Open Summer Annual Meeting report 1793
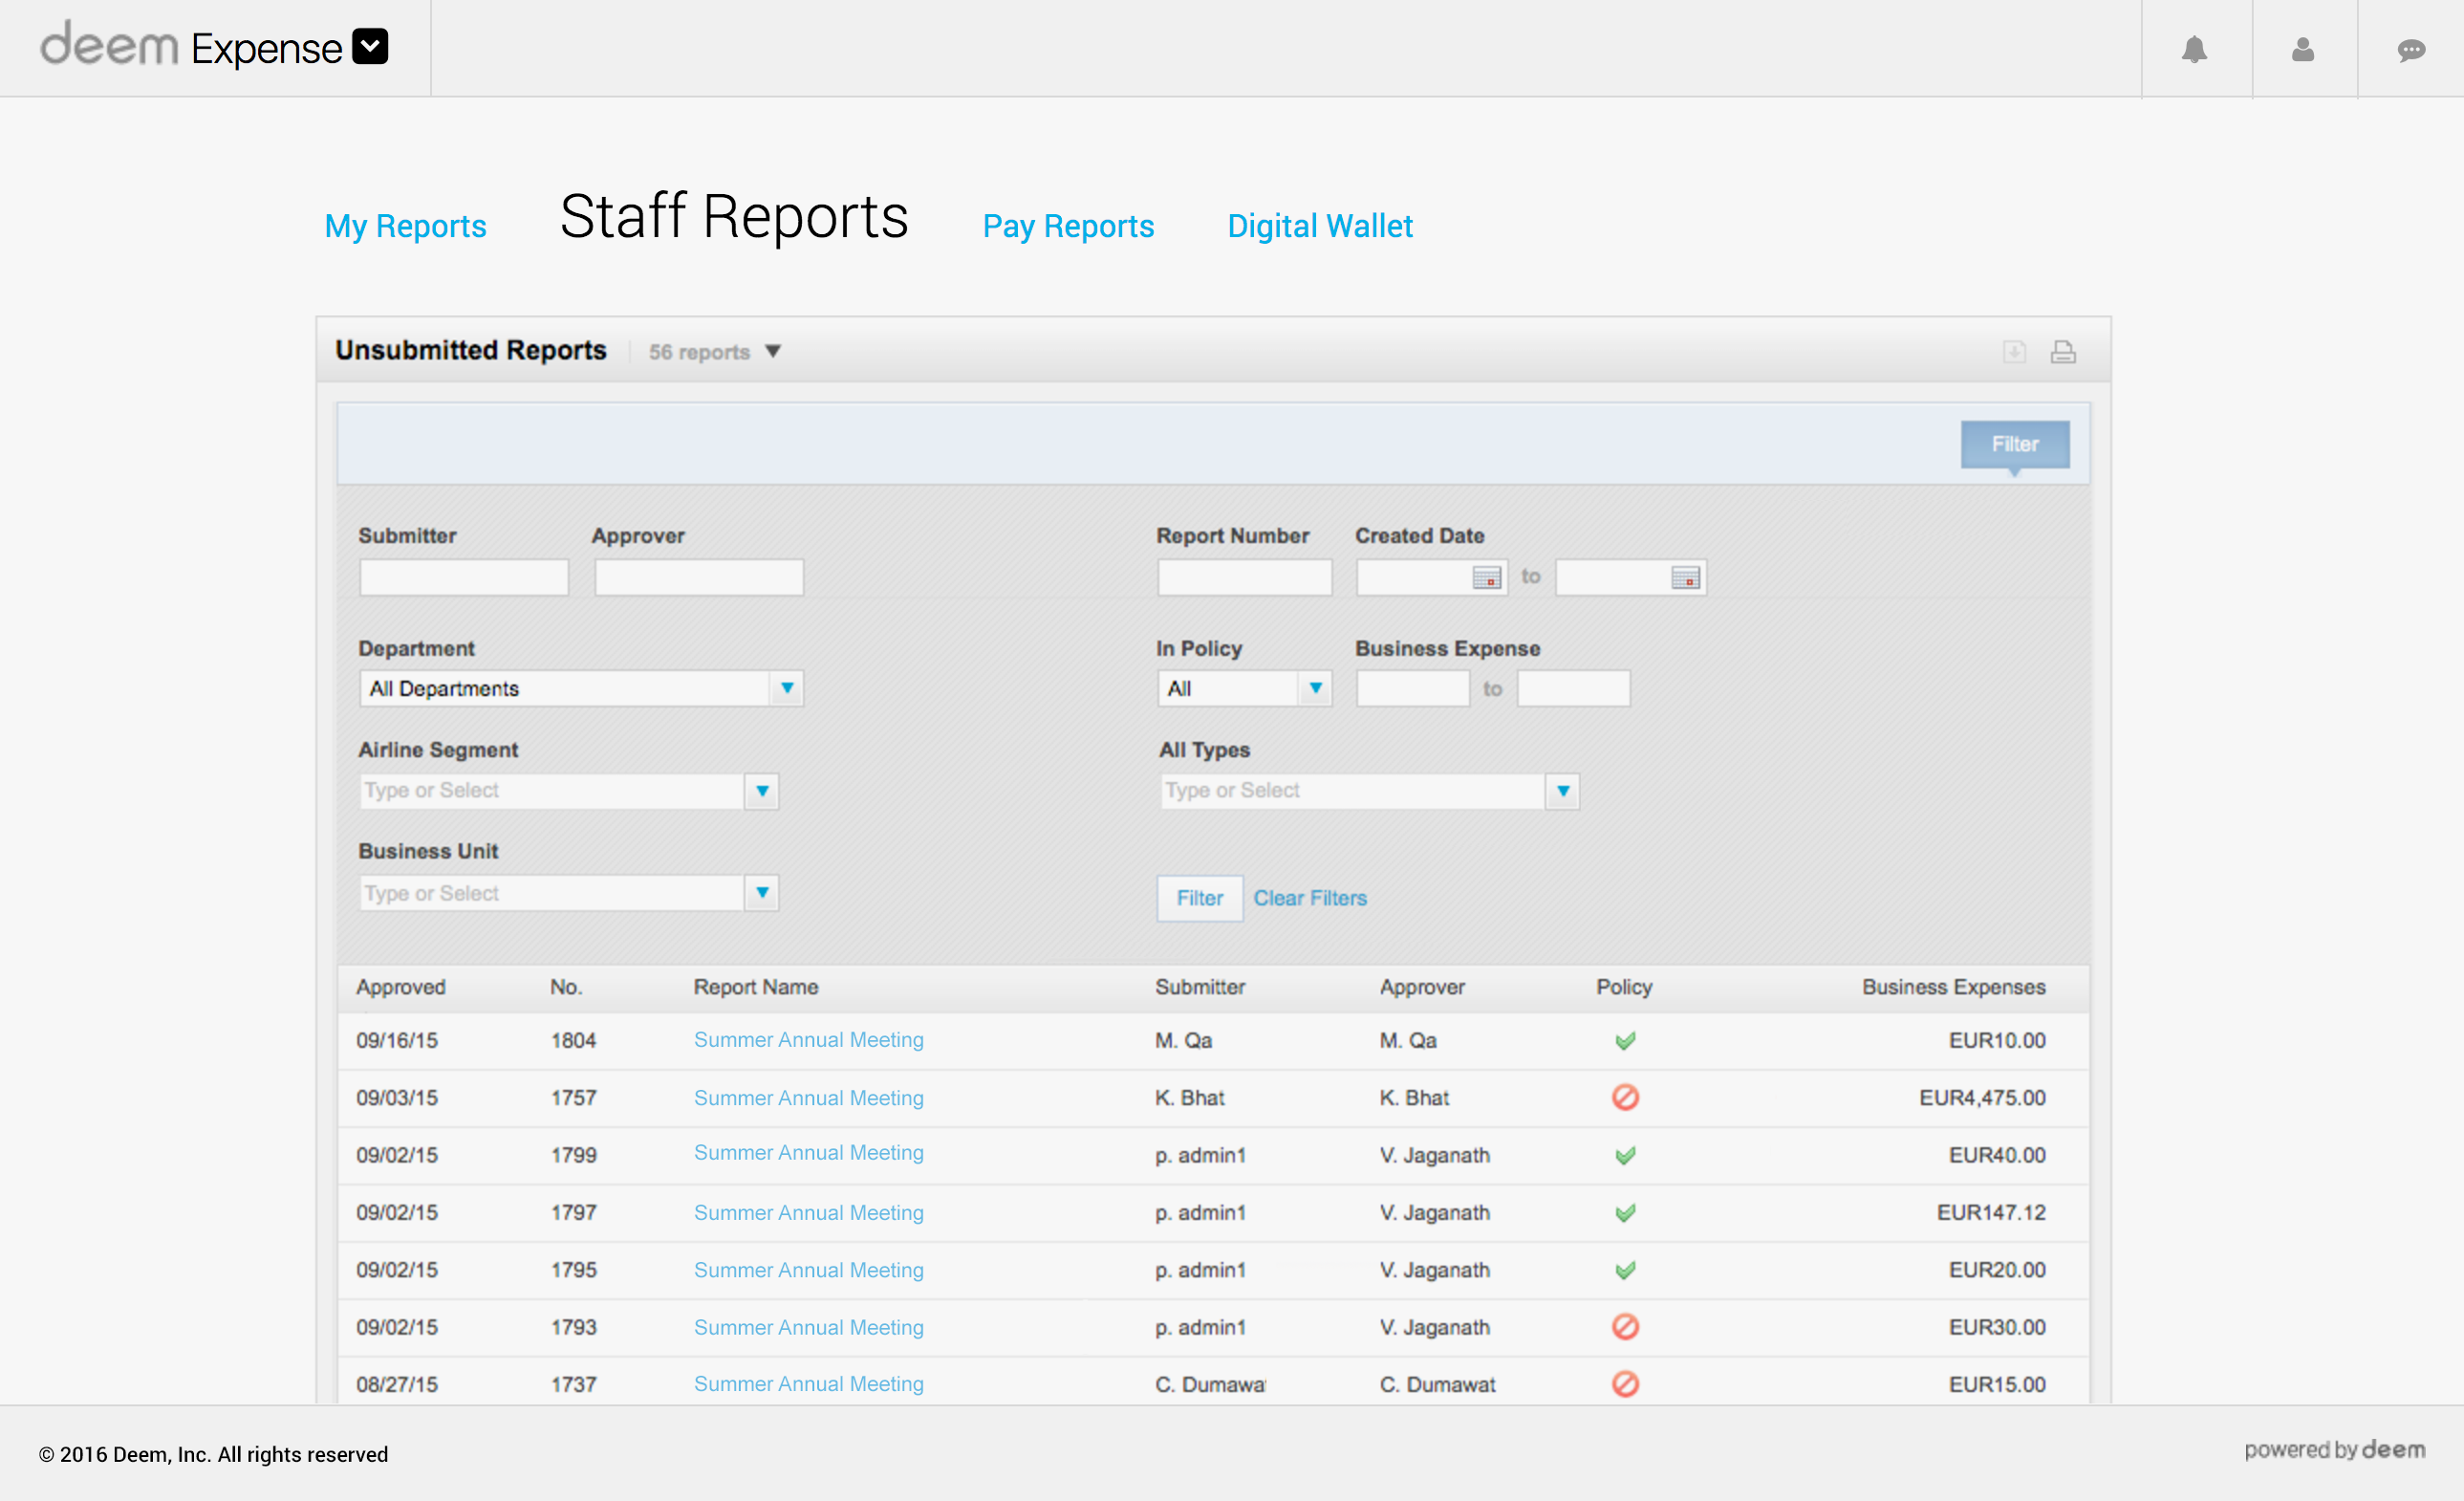Image resolution: width=2464 pixels, height=1501 pixels. 808,1327
